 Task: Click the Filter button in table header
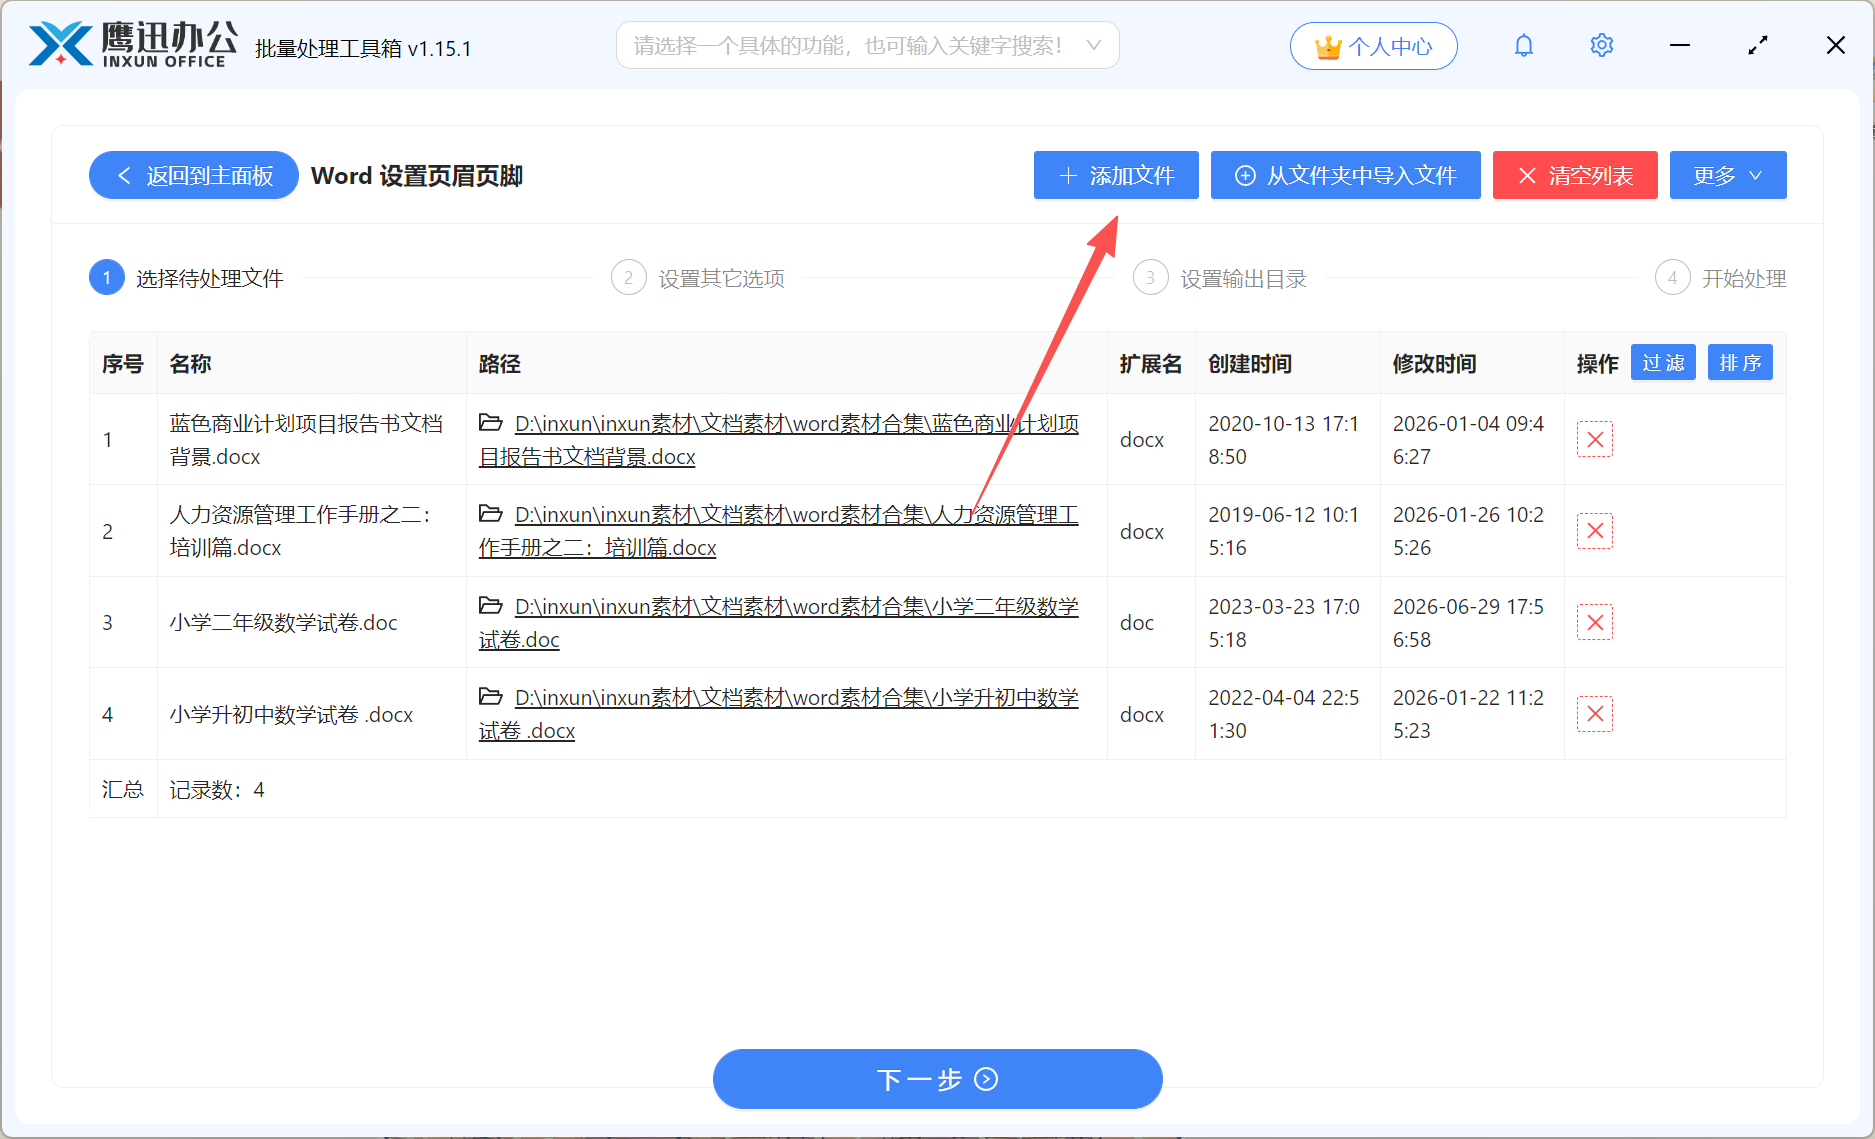click(x=1663, y=362)
